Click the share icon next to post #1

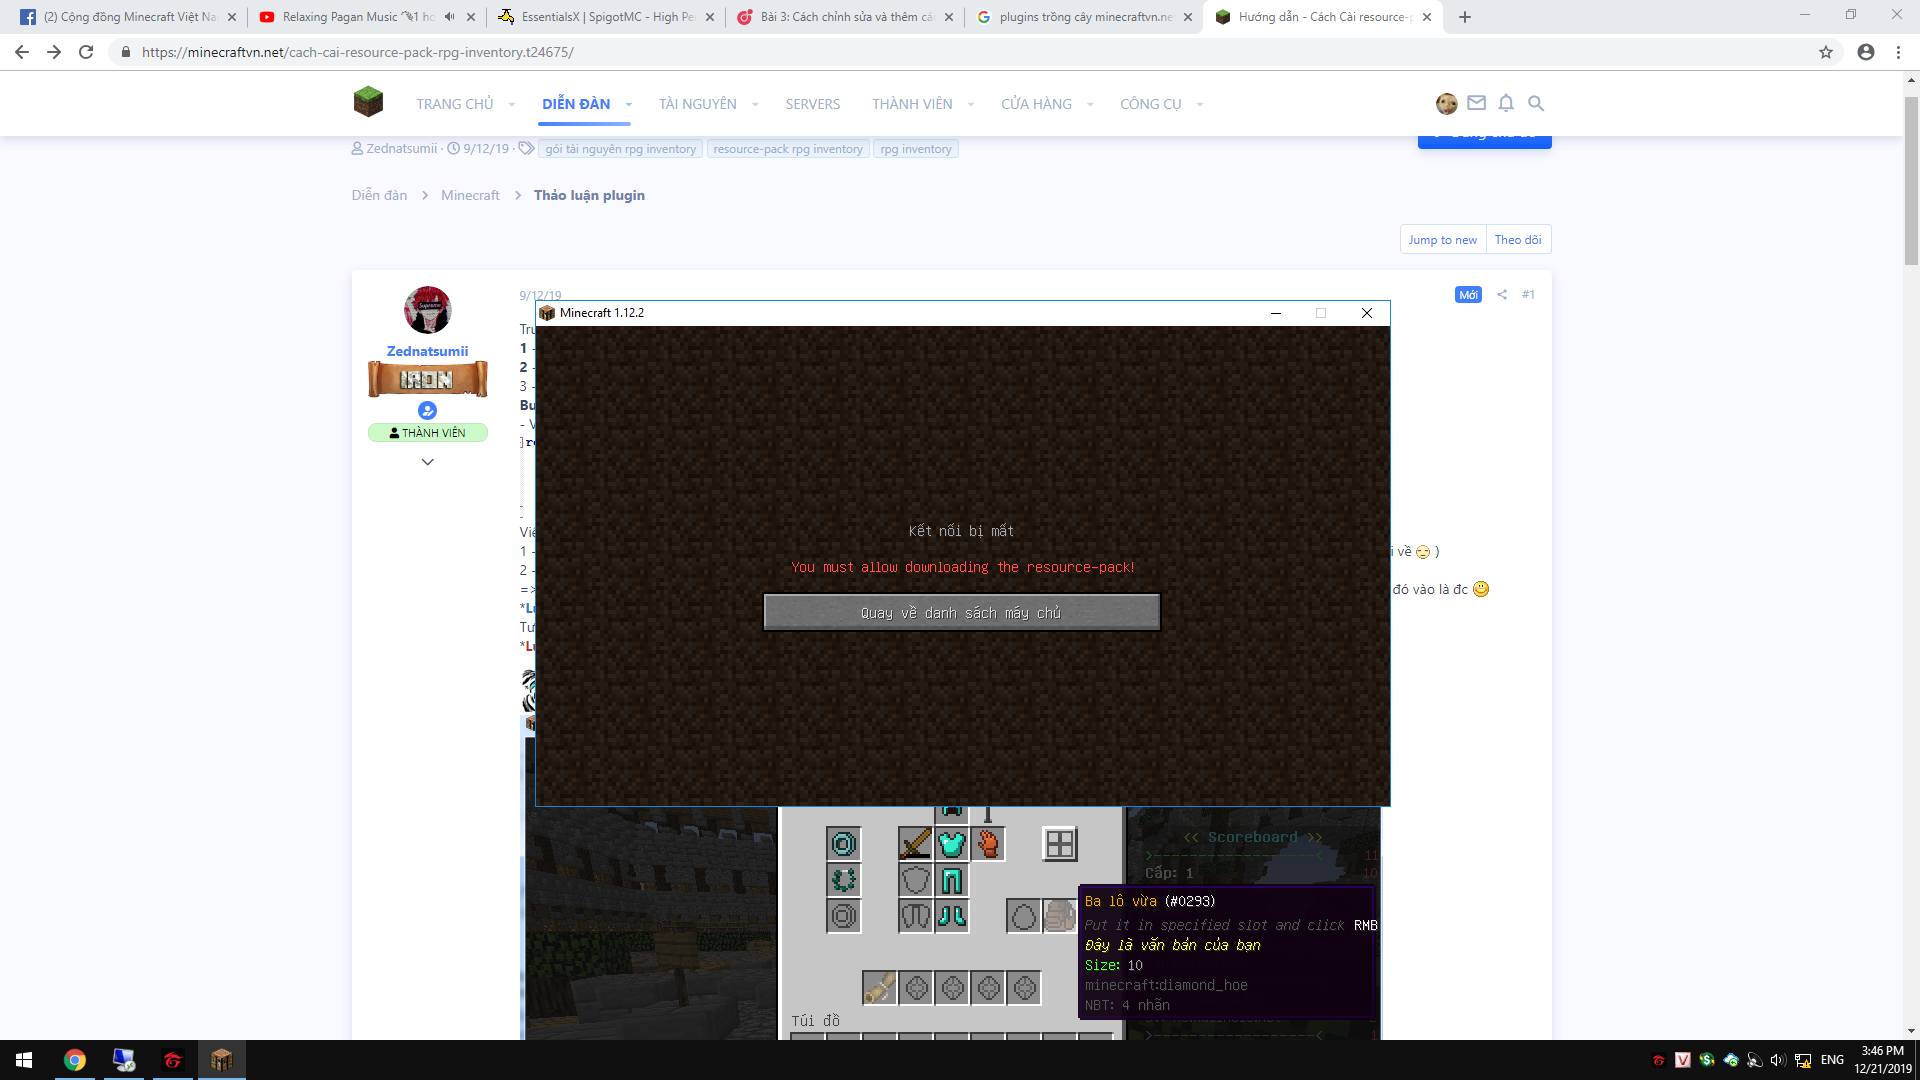tap(1501, 294)
